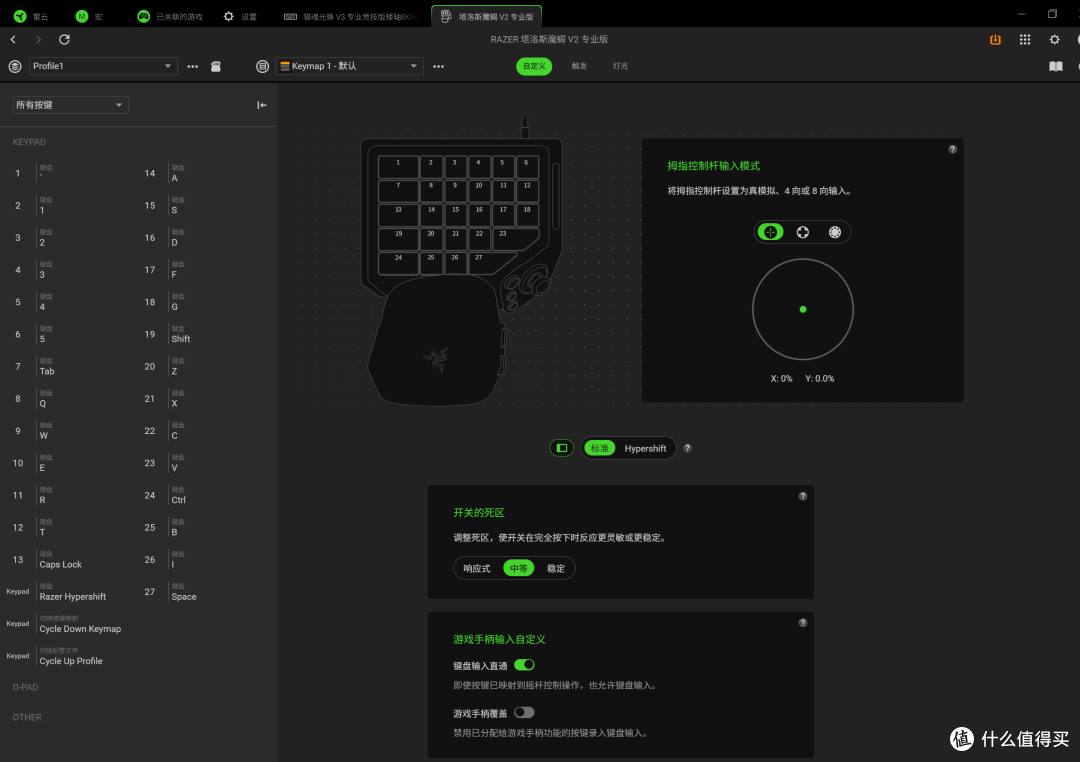Select the 塔洛斯魔蝎 V2 专业版 device tab
The height and width of the screenshot is (762, 1080).
[x=486, y=17]
